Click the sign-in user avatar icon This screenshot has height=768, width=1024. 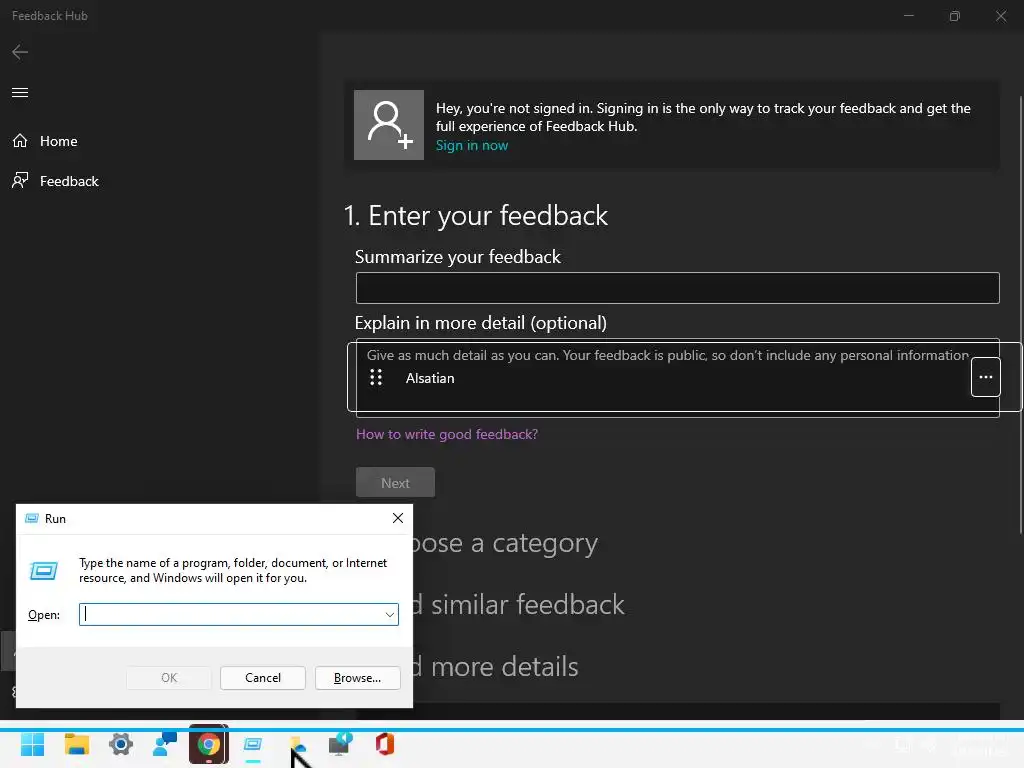coord(389,125)
